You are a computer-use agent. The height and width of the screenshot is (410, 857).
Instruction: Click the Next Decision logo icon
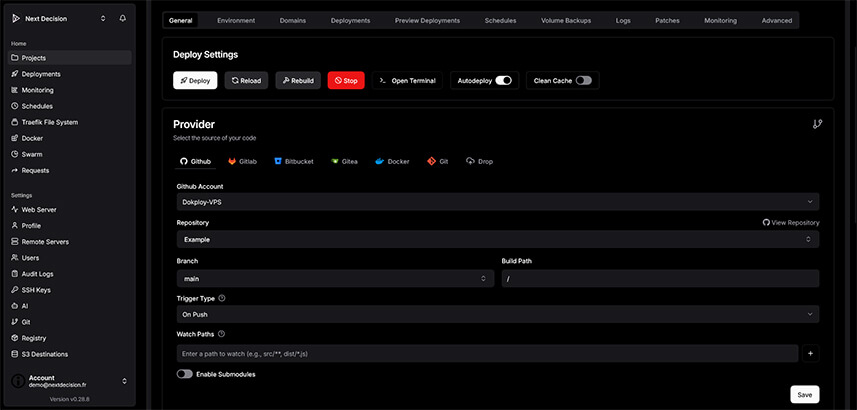point(15,19)
